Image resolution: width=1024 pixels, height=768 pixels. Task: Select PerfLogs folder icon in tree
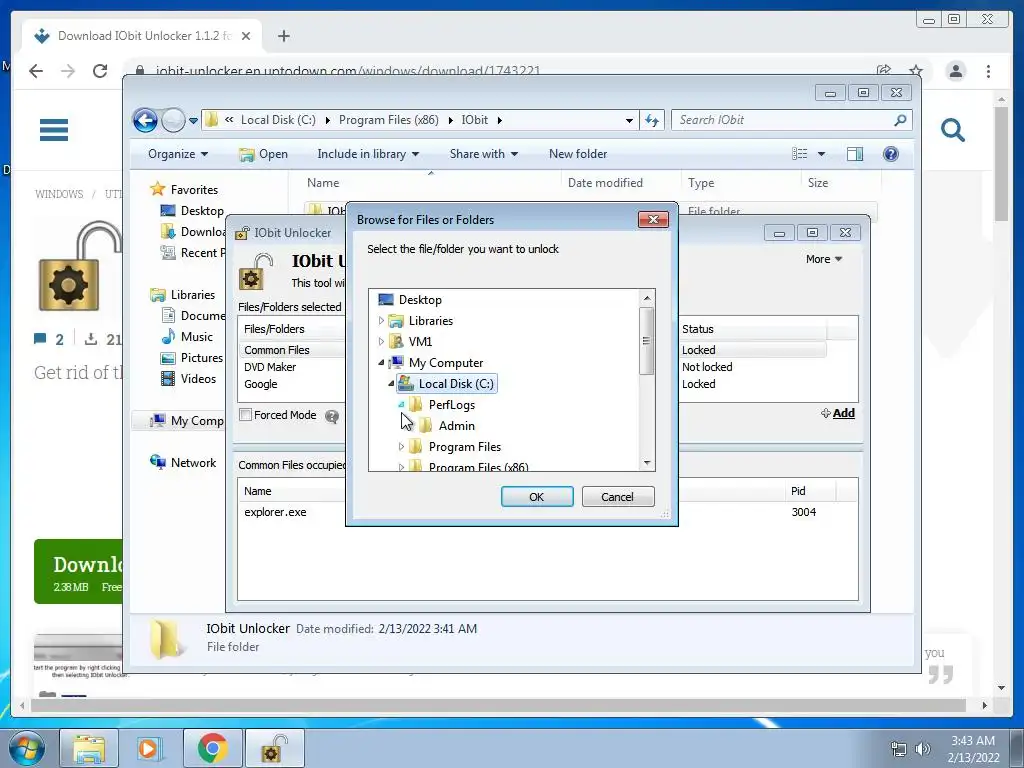415,404
